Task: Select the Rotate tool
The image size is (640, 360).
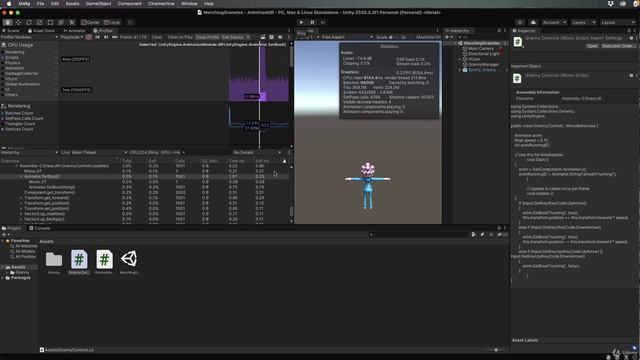Action: (29, 22)
